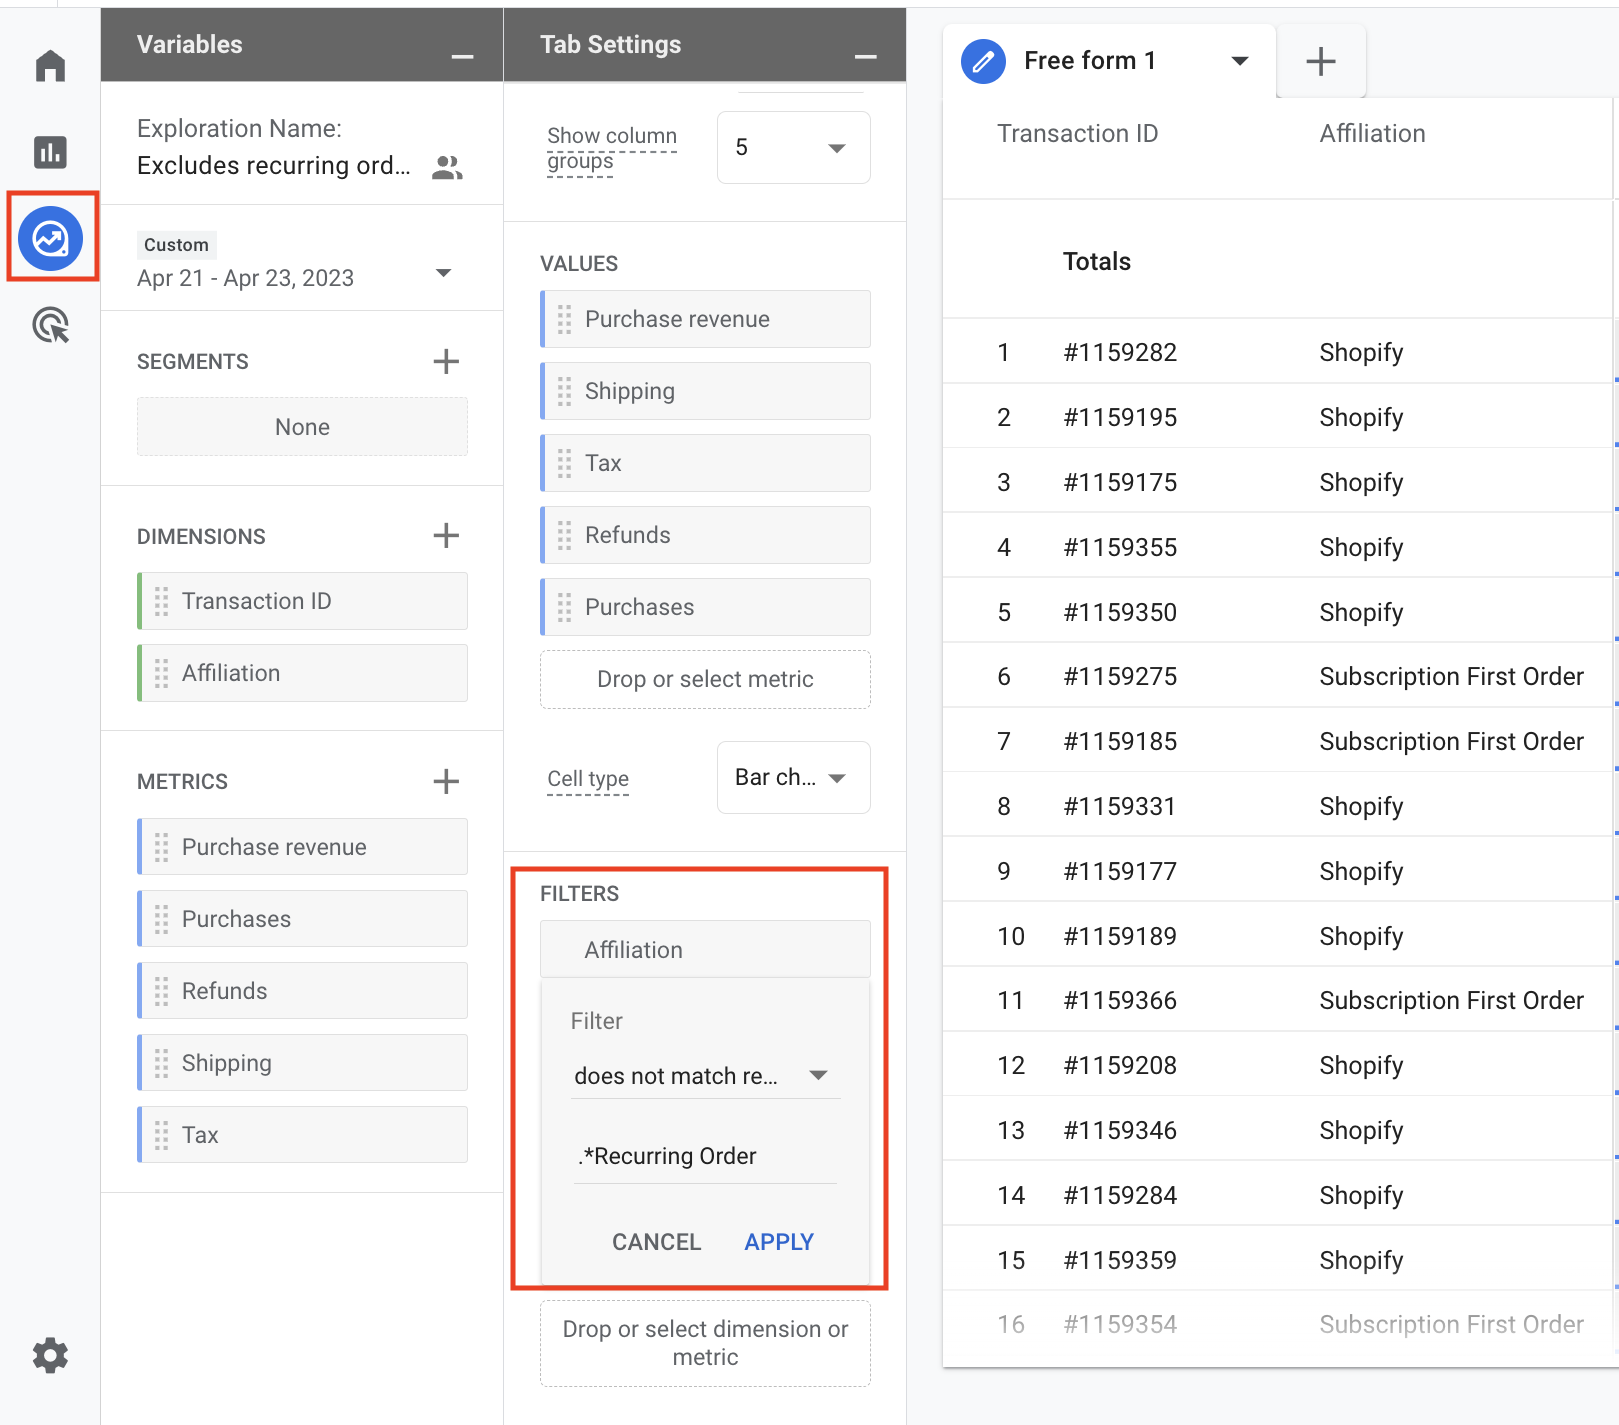Click the Show column groups label

click(612, 148)
